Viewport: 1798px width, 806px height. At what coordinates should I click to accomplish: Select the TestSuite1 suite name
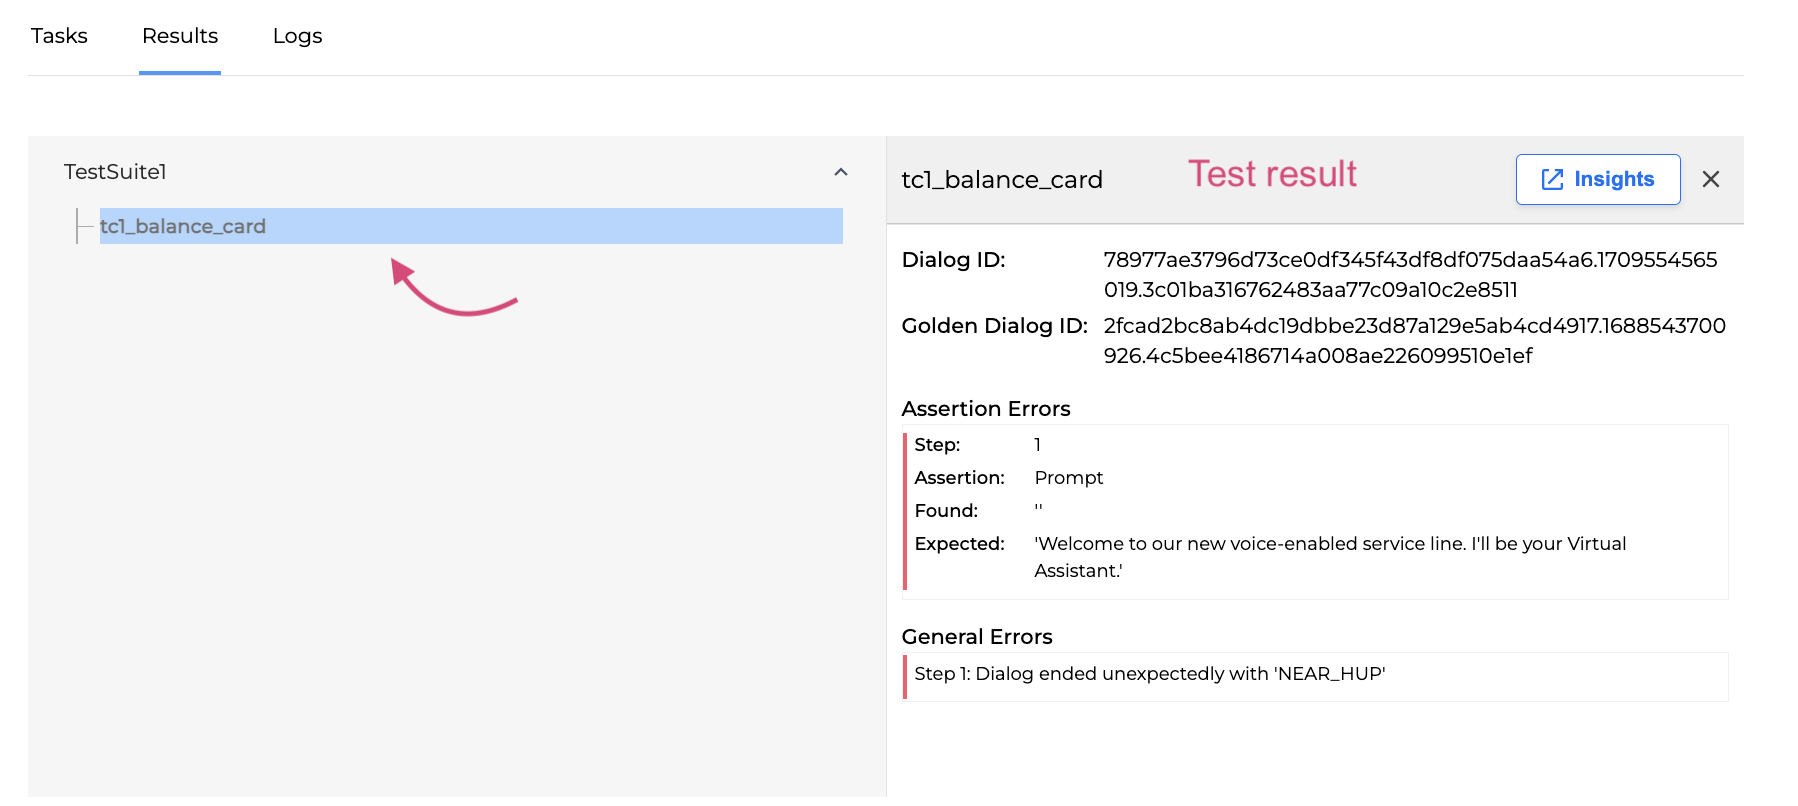click(115, 172)
